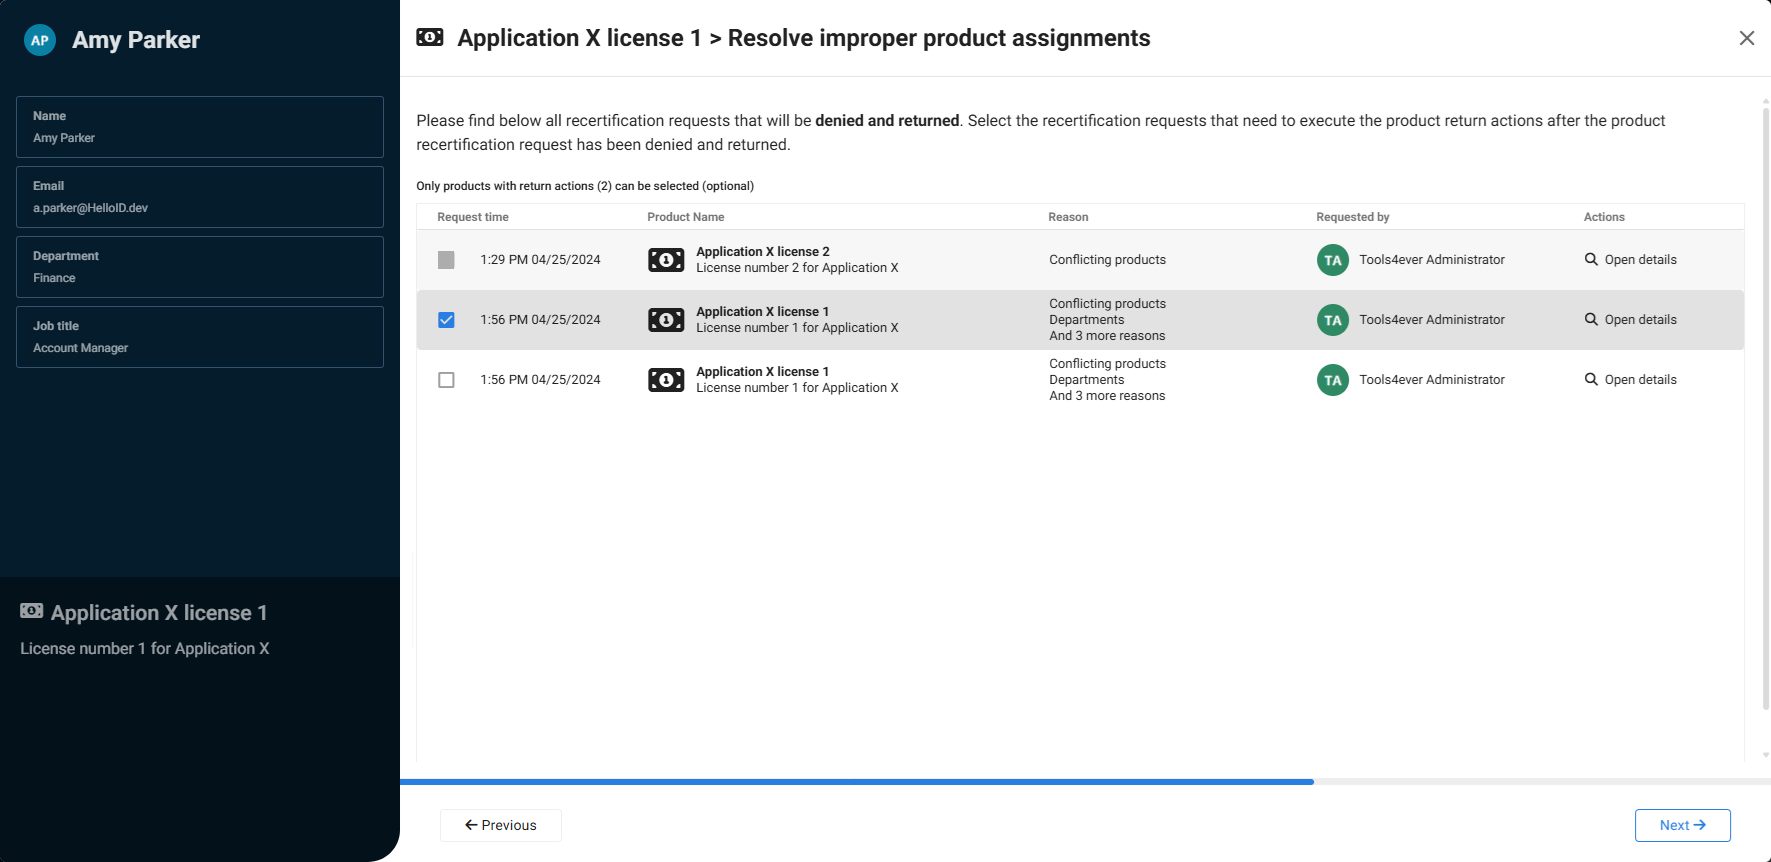Uncheck the selected Application X license 1 row

[x=446, y=320]
